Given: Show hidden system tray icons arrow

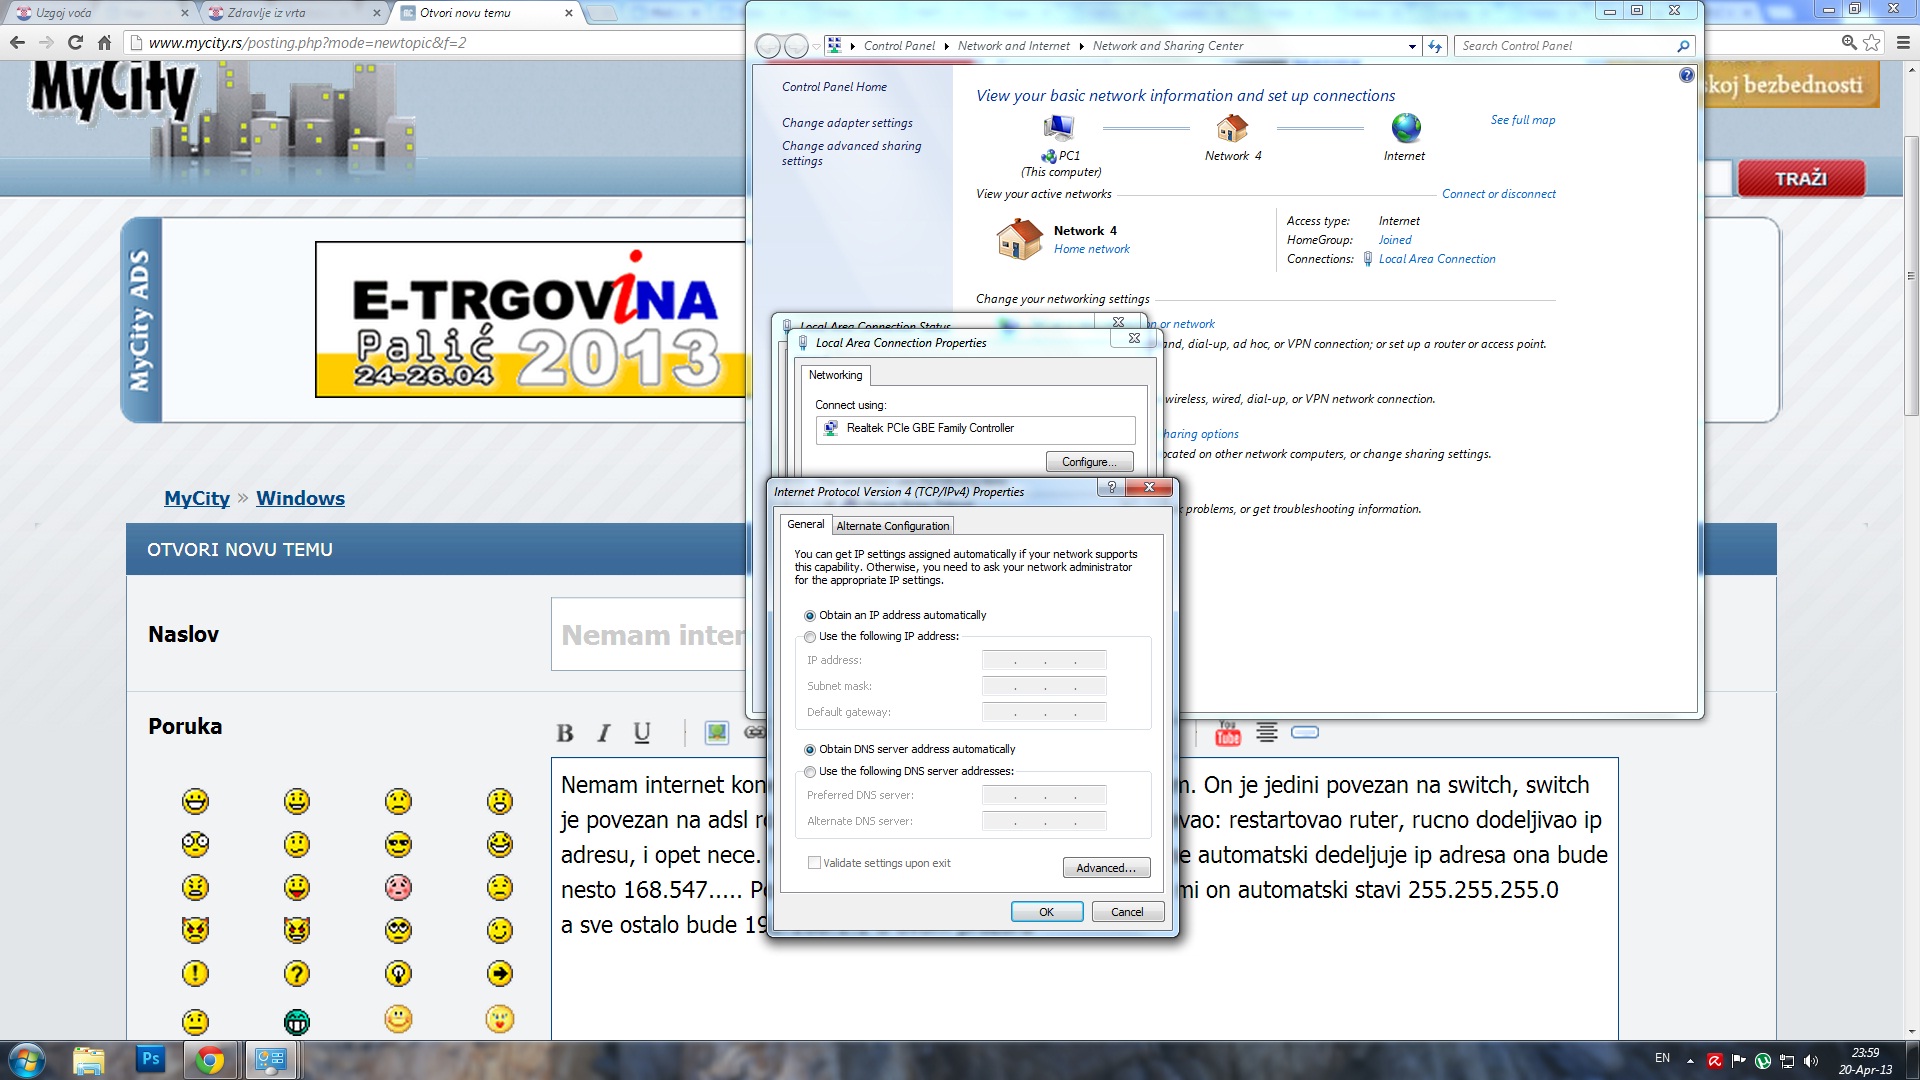Looking at the screenshot, I should 1690,1060.
